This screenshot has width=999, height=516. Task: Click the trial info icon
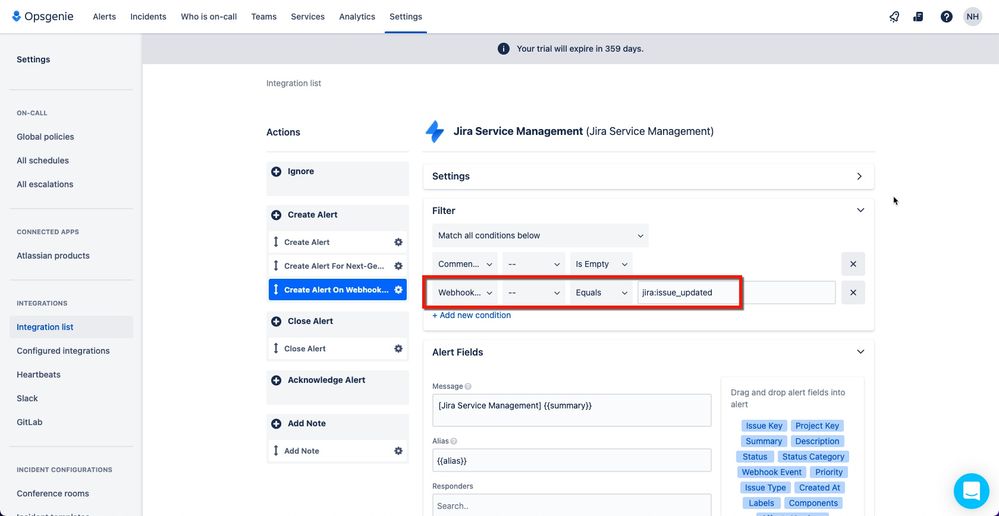point(503,48)
